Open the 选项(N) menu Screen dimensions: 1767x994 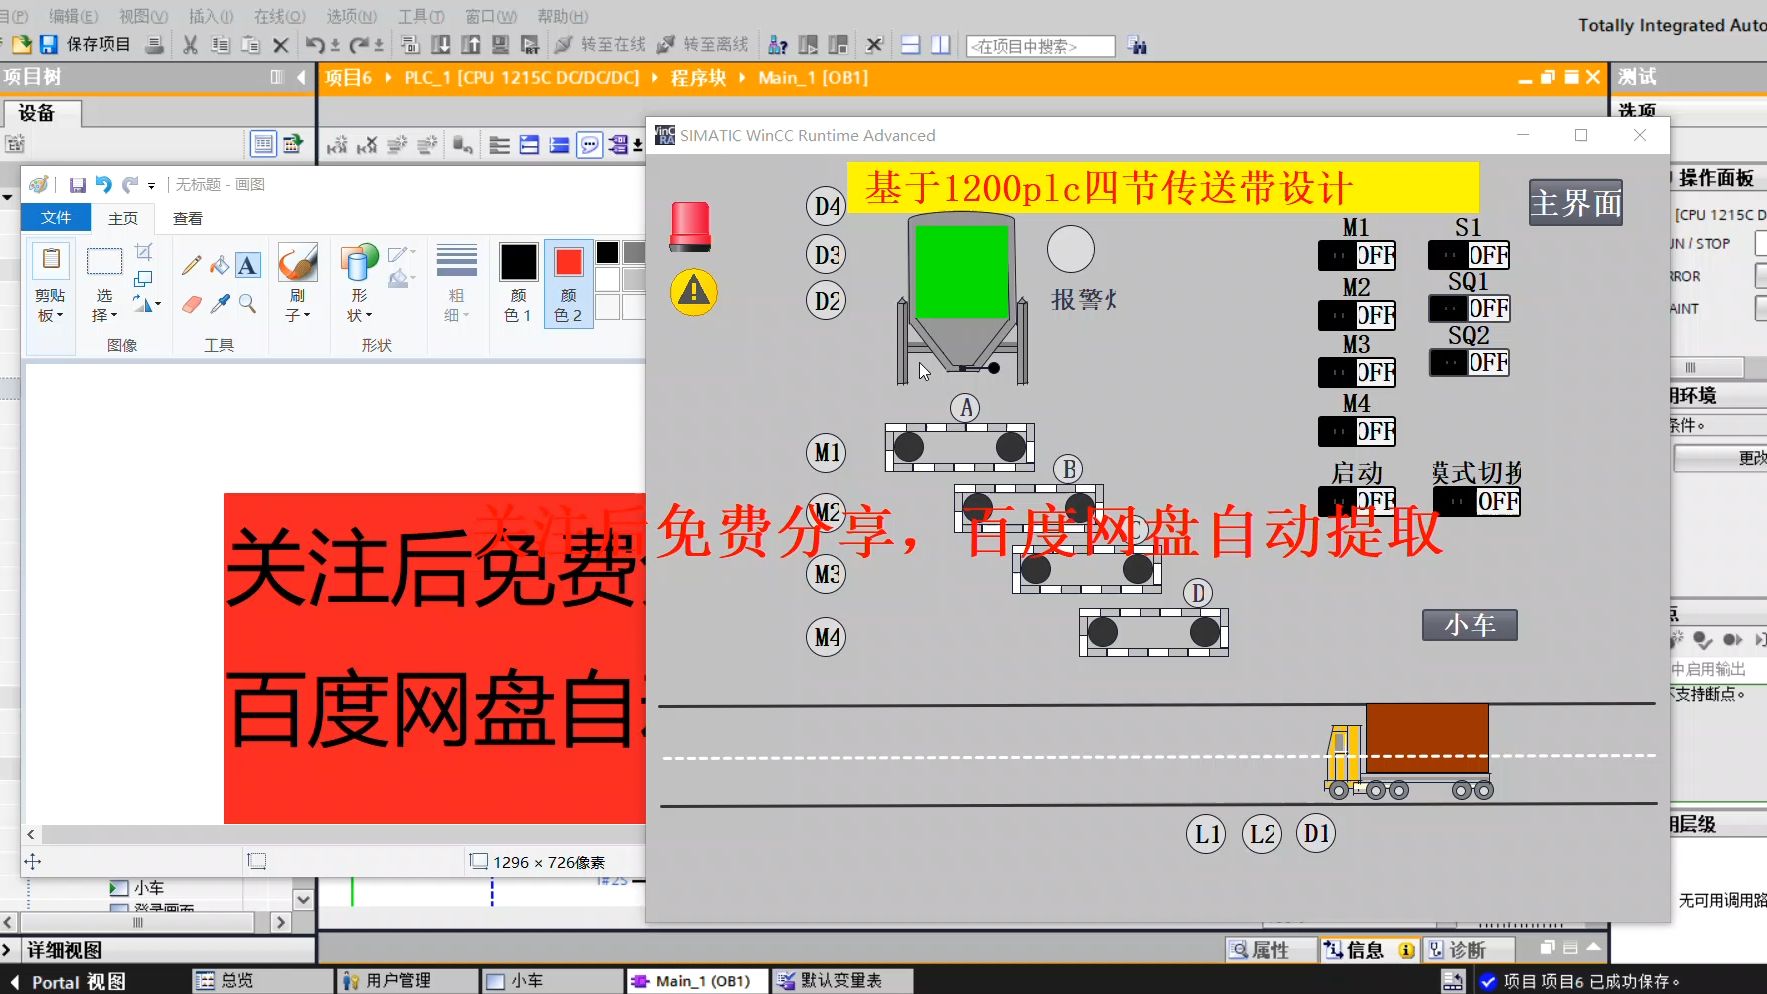coord(352,17)
